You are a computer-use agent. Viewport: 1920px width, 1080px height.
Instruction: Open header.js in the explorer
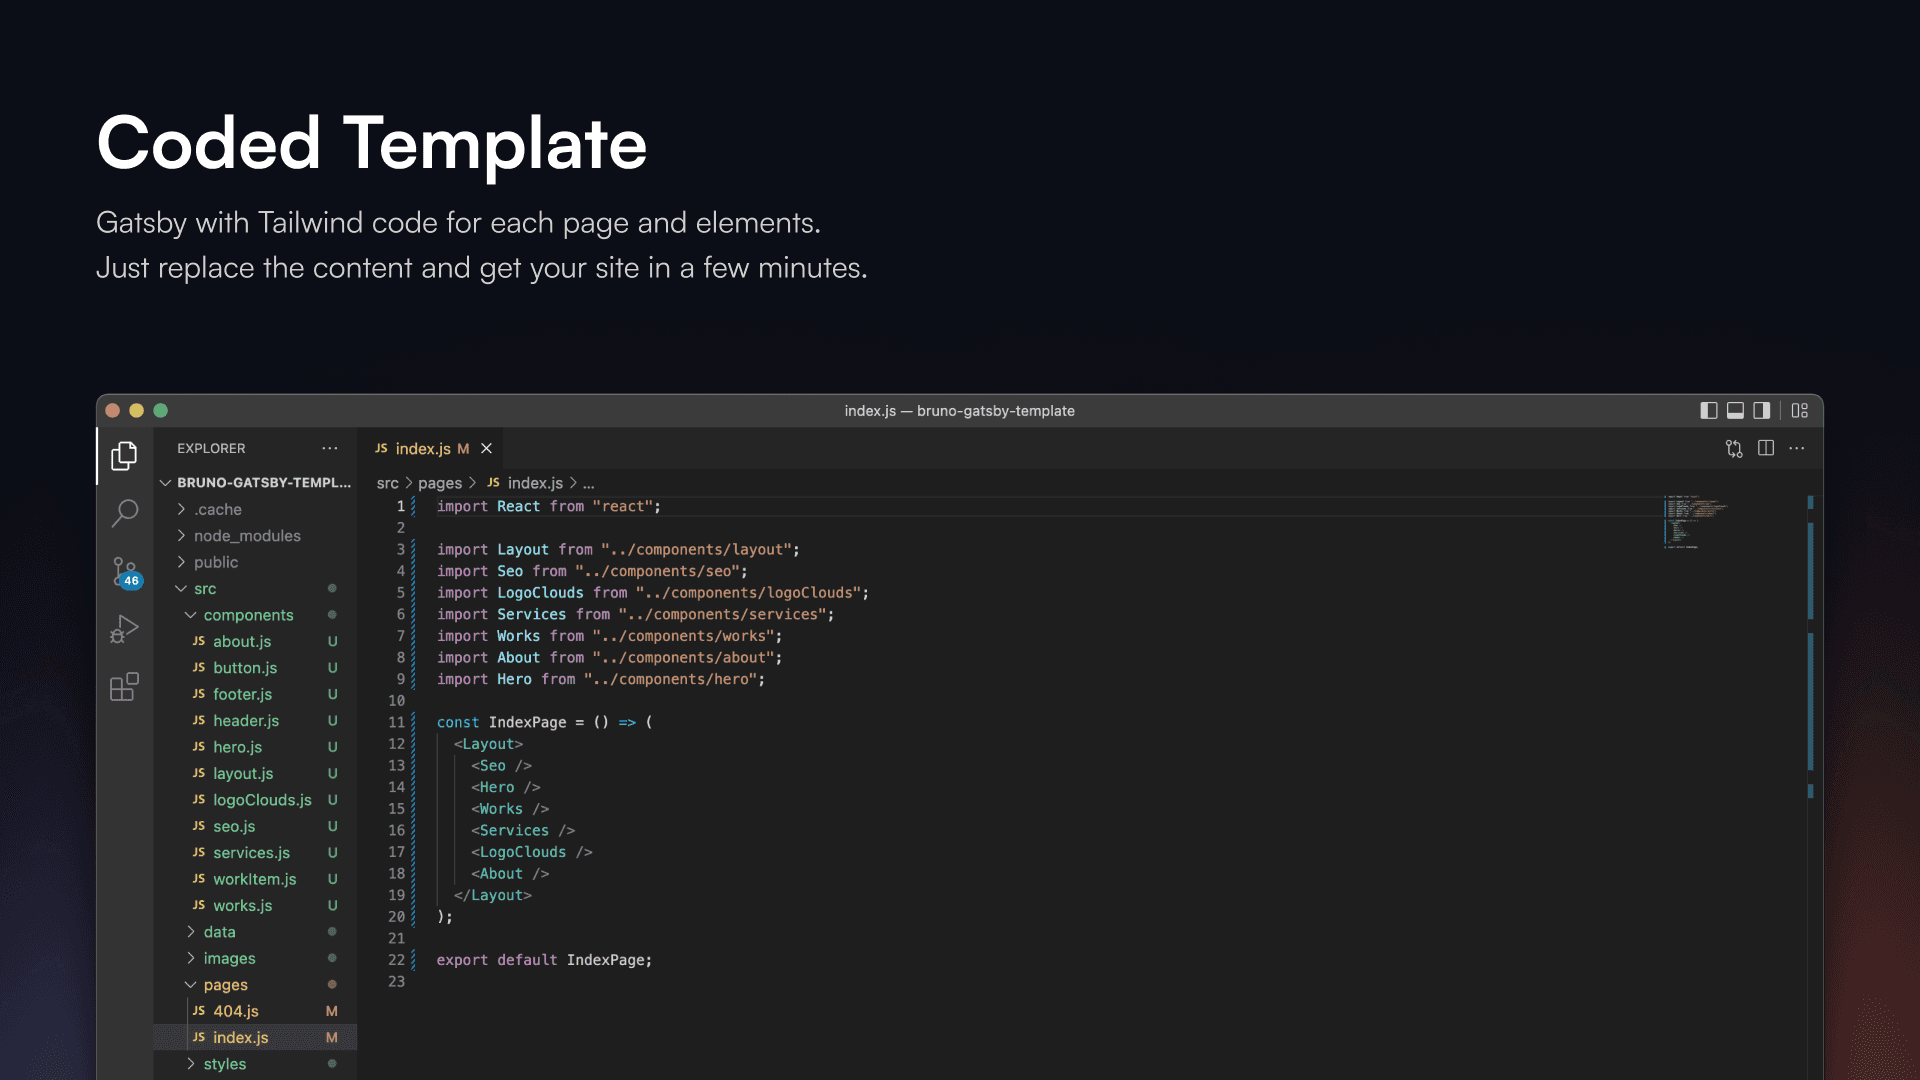point(256,721)
